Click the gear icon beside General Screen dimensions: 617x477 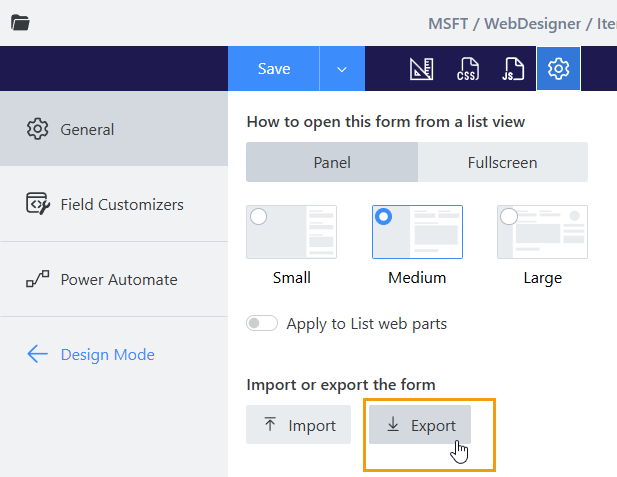click(38, 129)
